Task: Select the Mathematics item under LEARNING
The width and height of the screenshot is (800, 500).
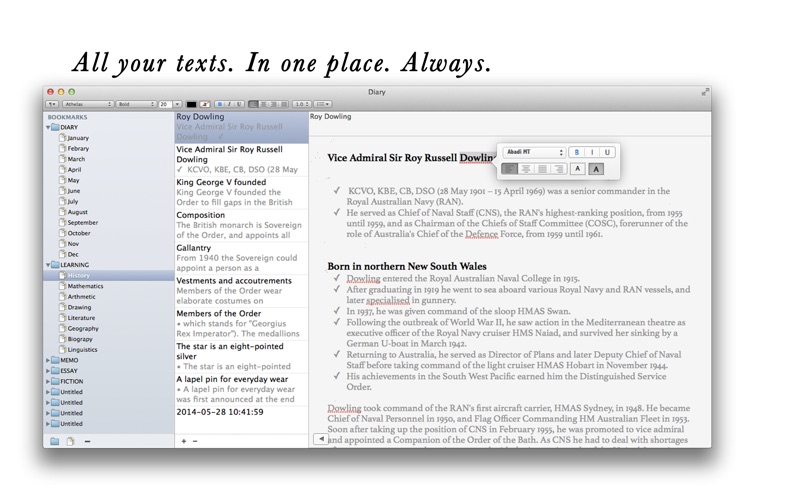Action: coord(85,286)
